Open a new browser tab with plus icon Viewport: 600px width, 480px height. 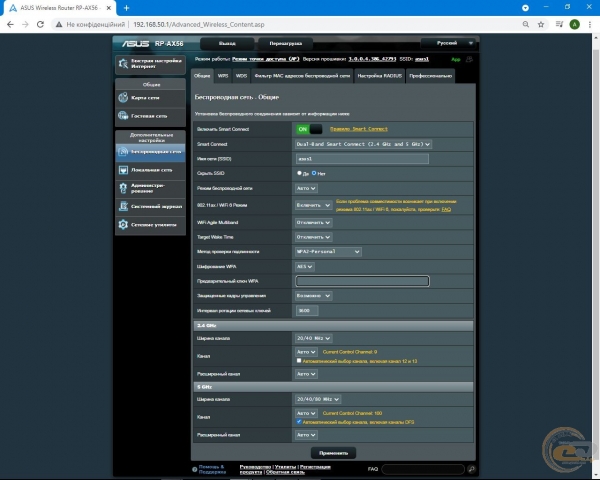tap(127, 8)
